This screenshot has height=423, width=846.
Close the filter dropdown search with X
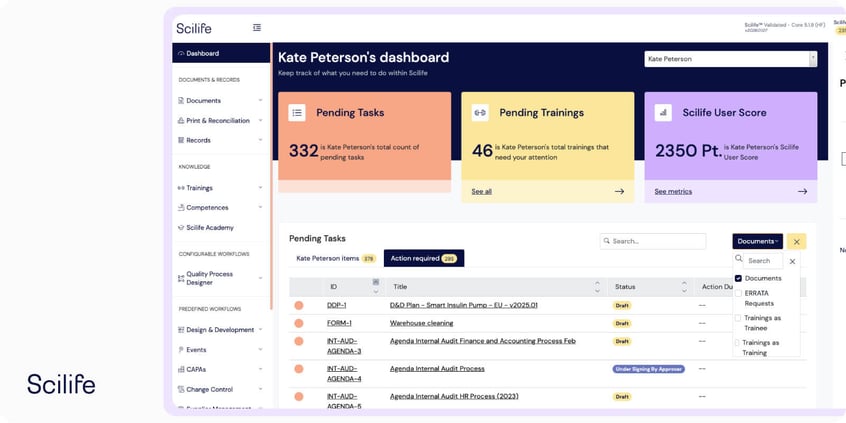click(792, 261)
